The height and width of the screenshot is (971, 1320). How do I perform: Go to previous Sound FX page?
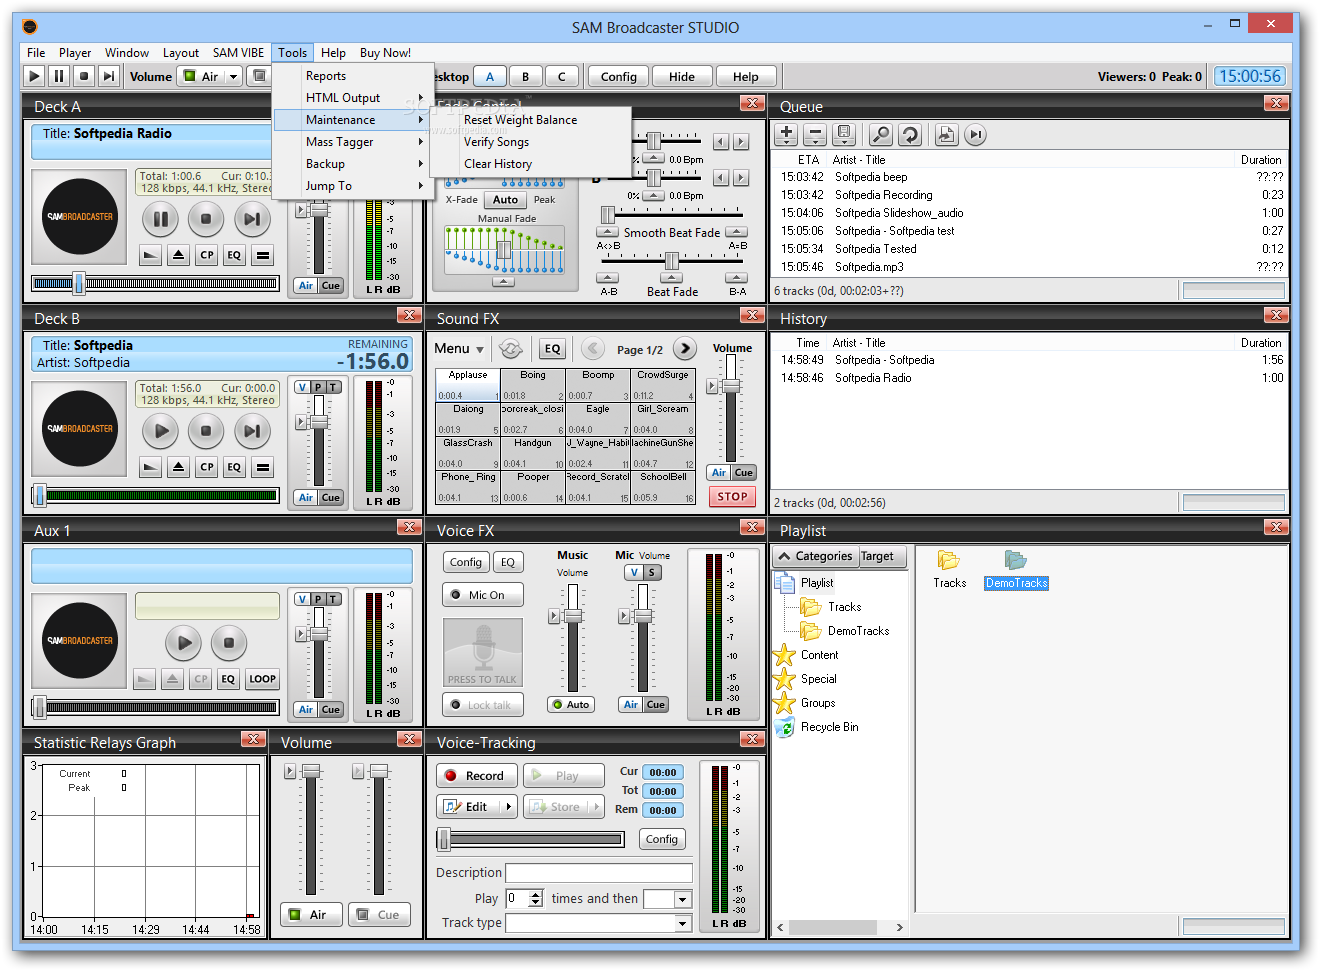point(593,348)
